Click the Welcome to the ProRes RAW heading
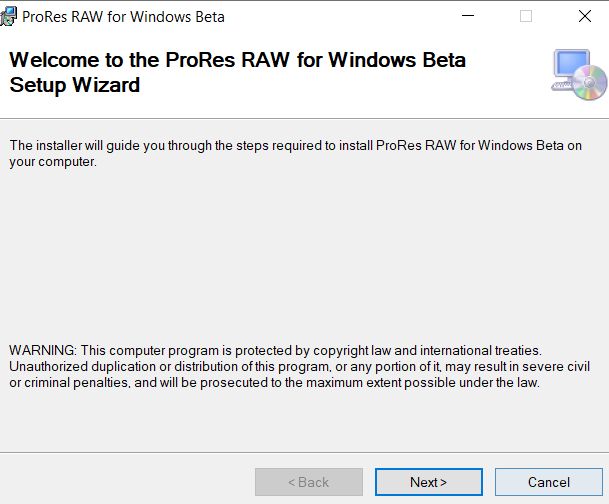 pyautogui.click(x=237, y=60)
